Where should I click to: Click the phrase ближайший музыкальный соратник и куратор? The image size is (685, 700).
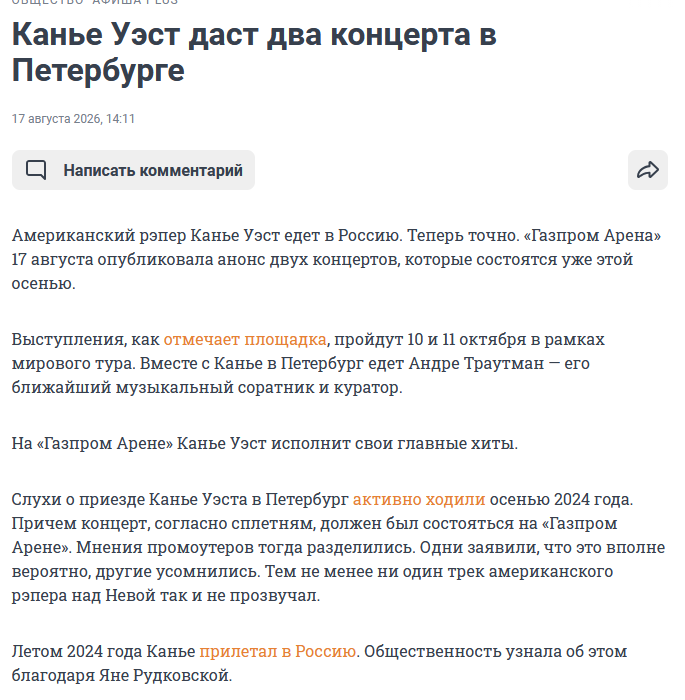(207, 388)
